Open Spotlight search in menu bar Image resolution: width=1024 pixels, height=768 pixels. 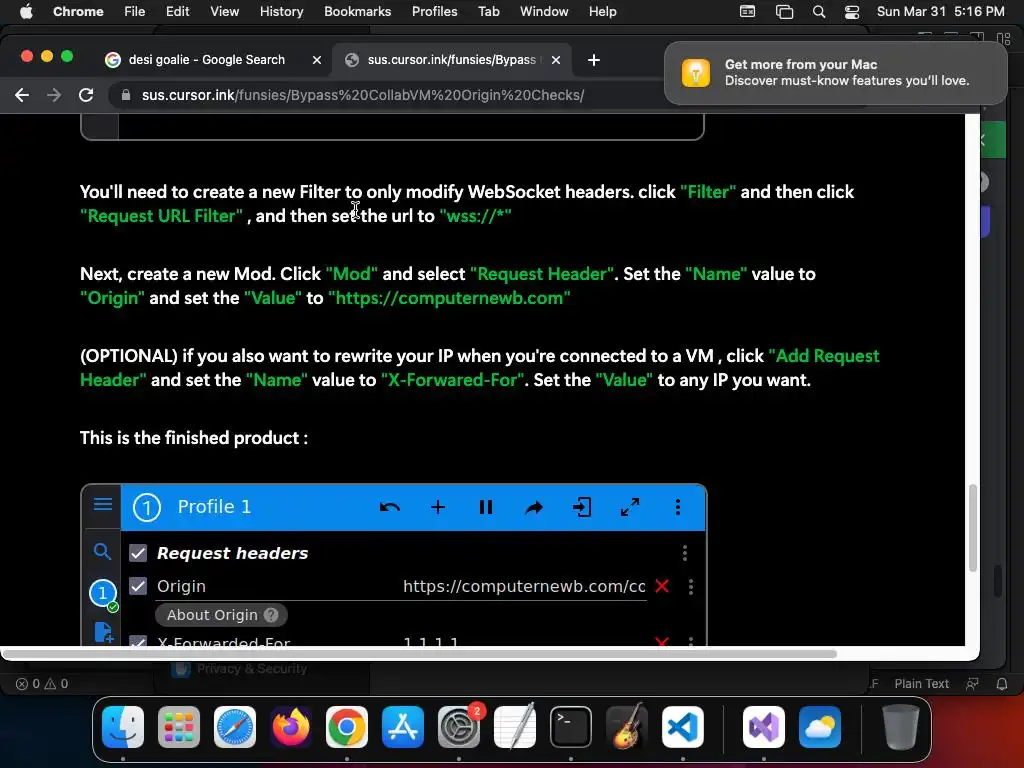coord(818,12)
